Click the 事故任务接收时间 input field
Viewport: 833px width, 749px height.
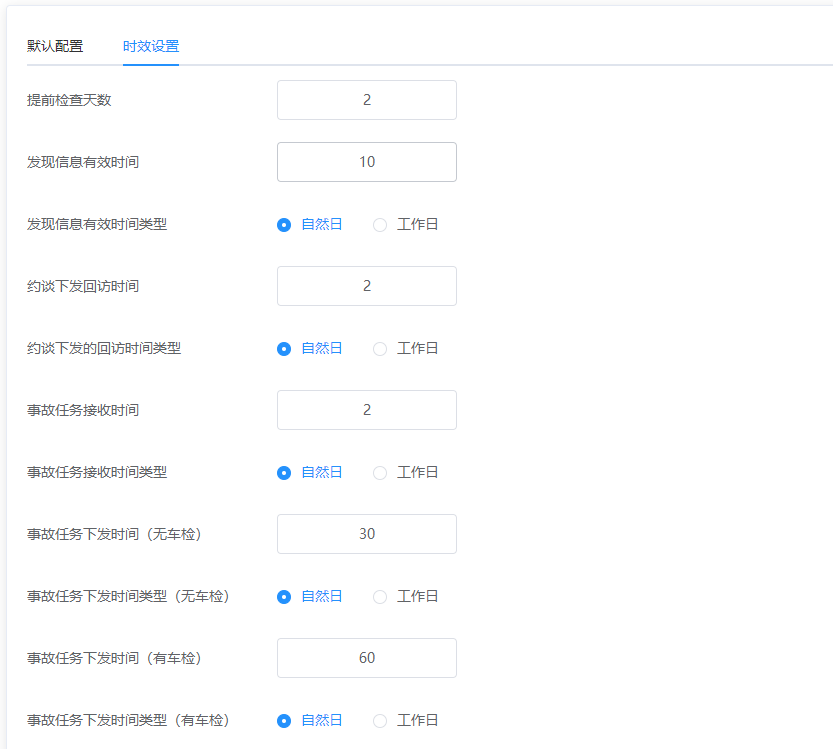[367, 410]
